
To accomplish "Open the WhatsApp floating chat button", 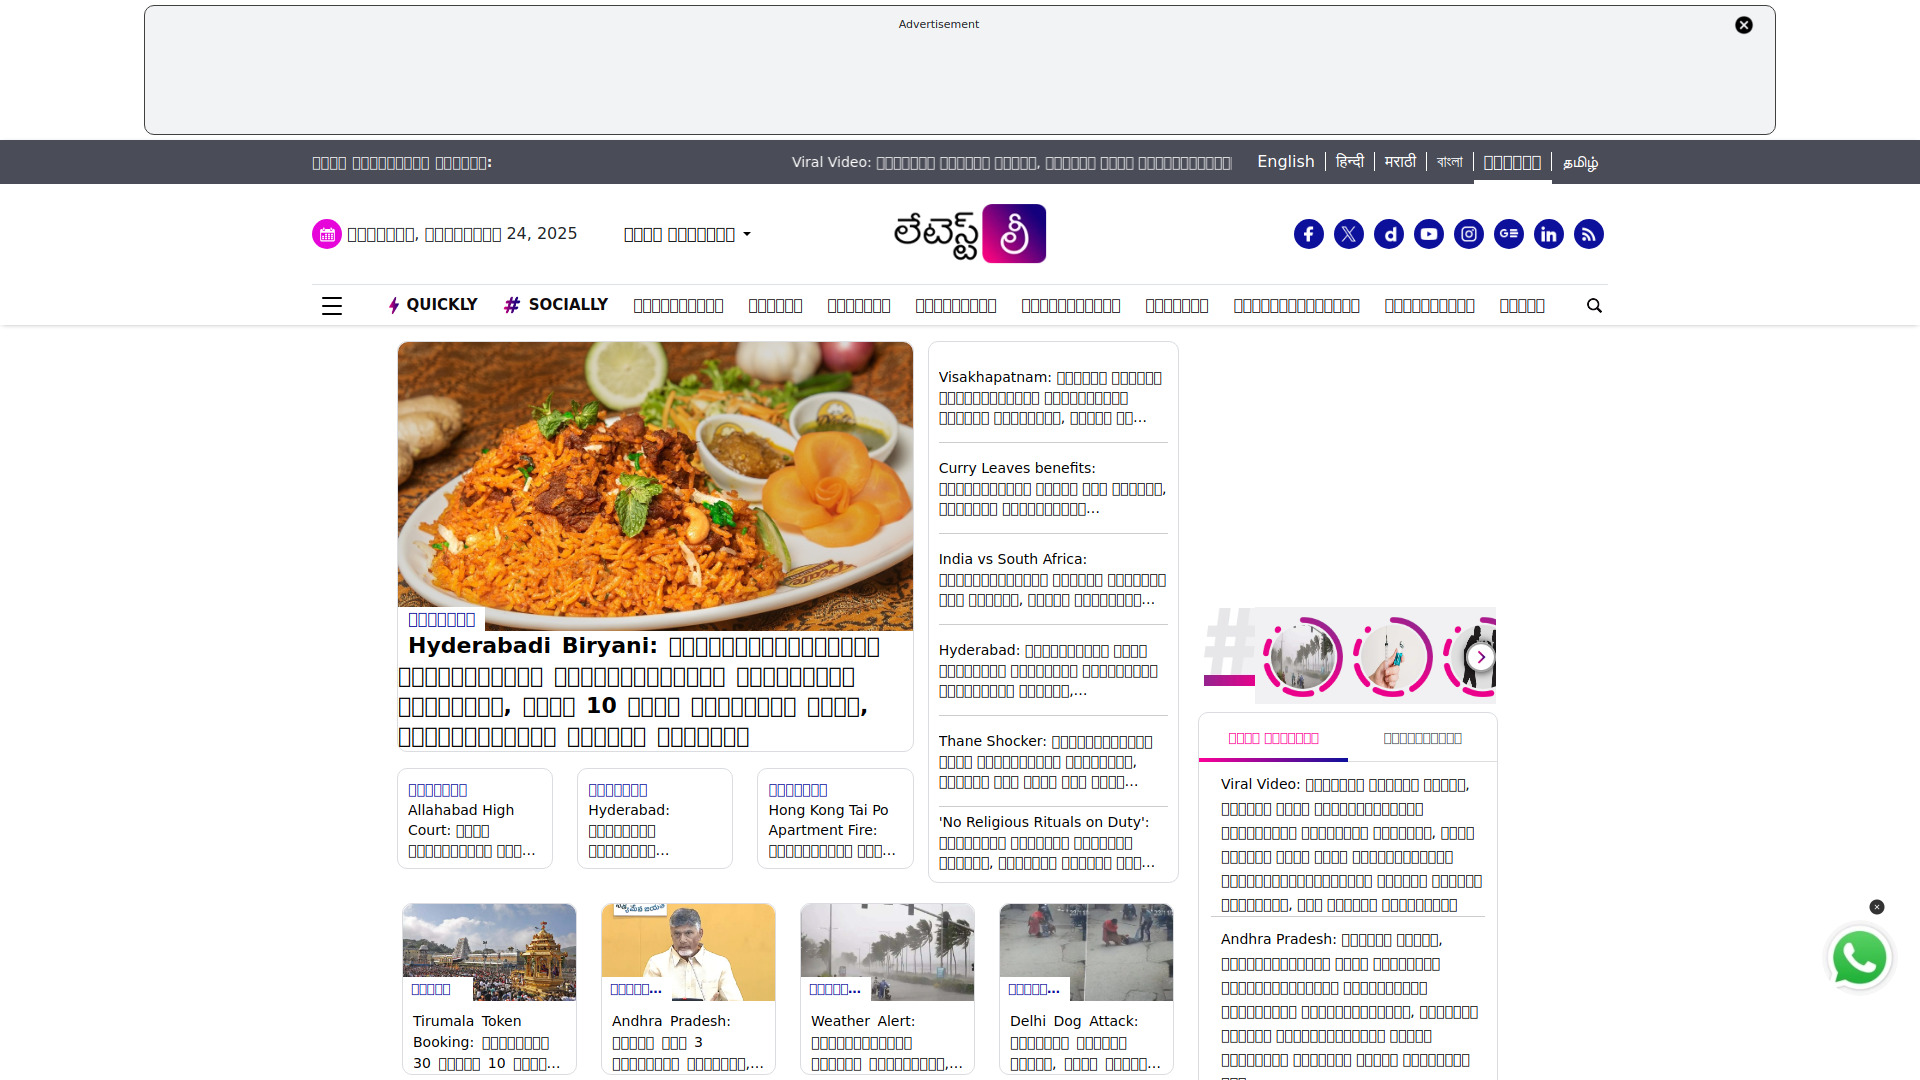I will click(x=1859, y=957).
